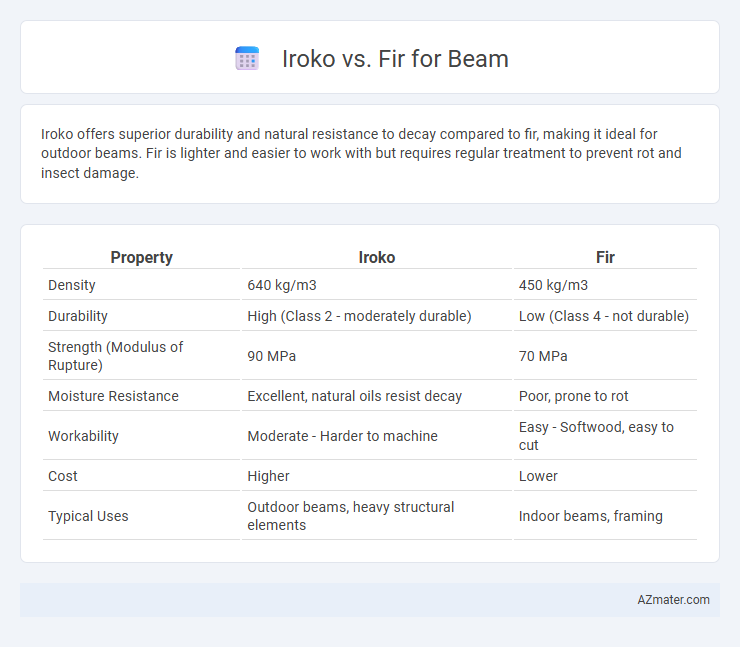Select the '90 MPa' value
Viewport: 740px width, 647px height.
(271, 356)
